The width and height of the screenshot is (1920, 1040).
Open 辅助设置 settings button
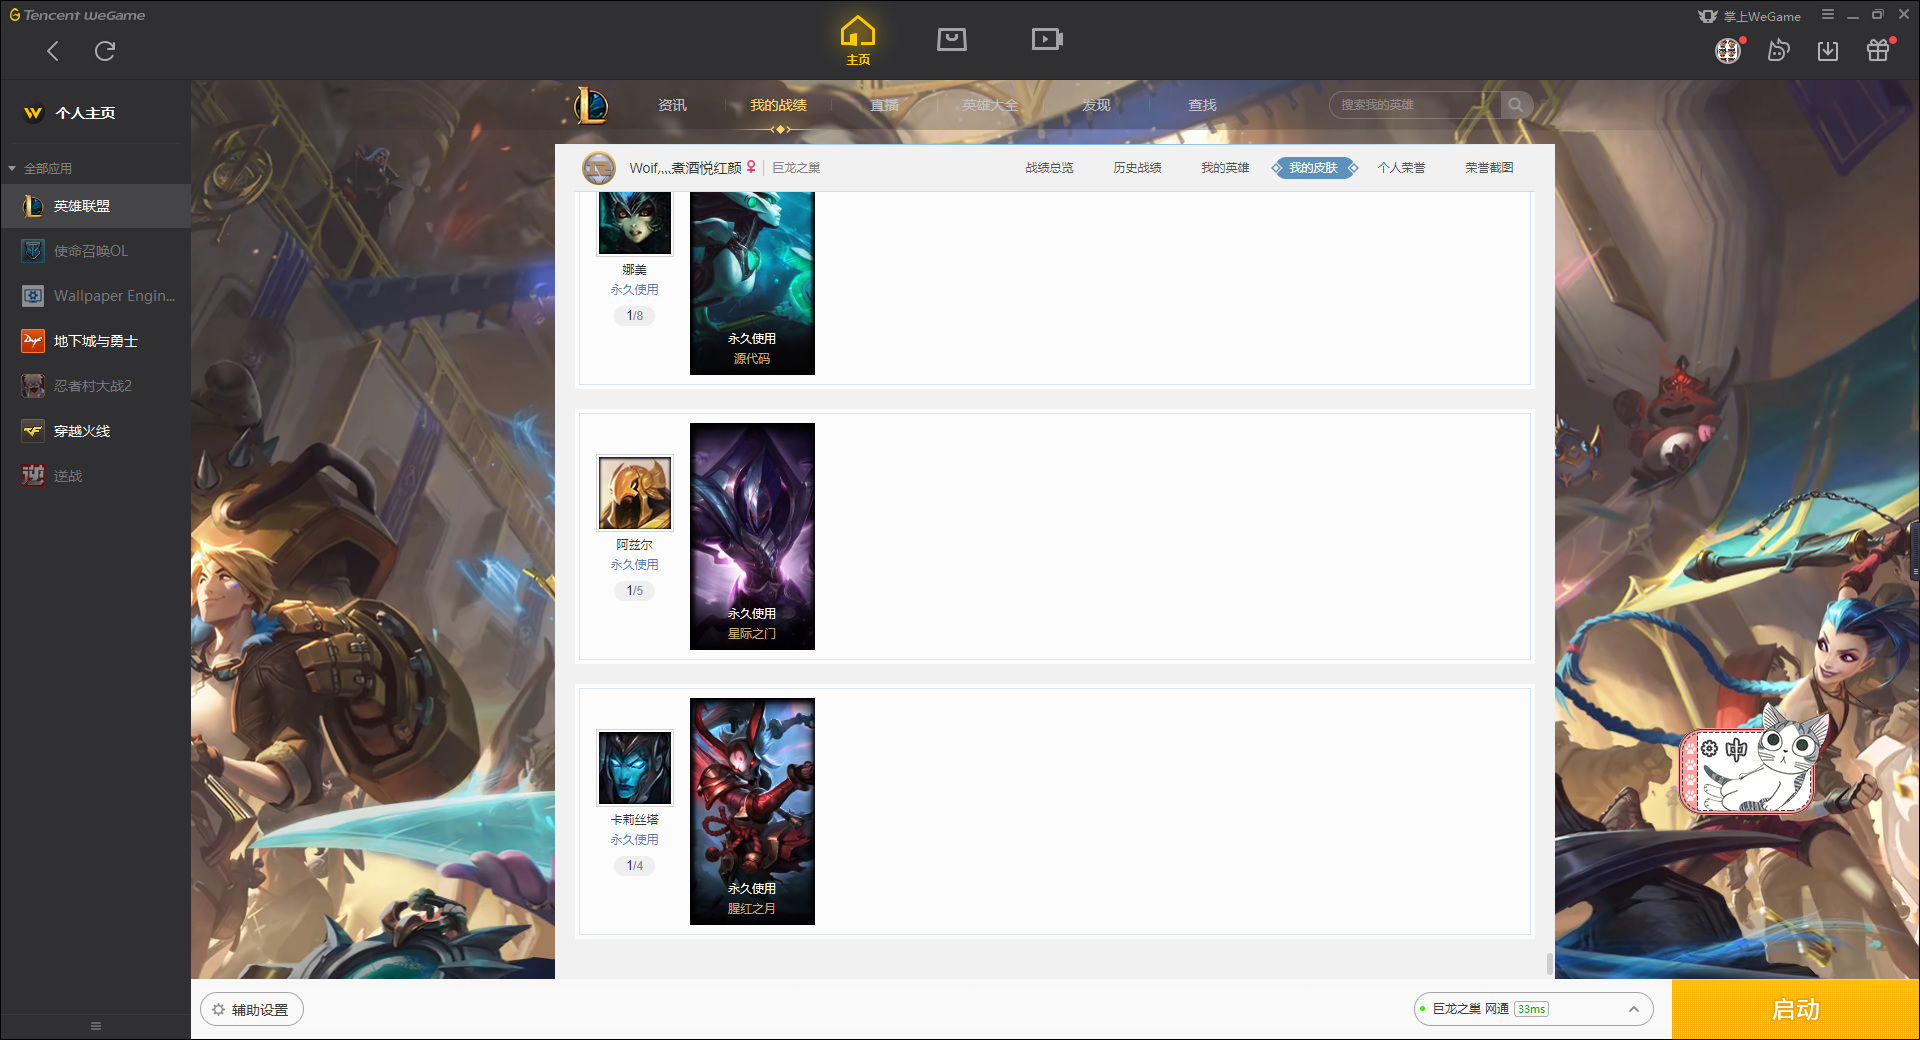(252, 1010)
